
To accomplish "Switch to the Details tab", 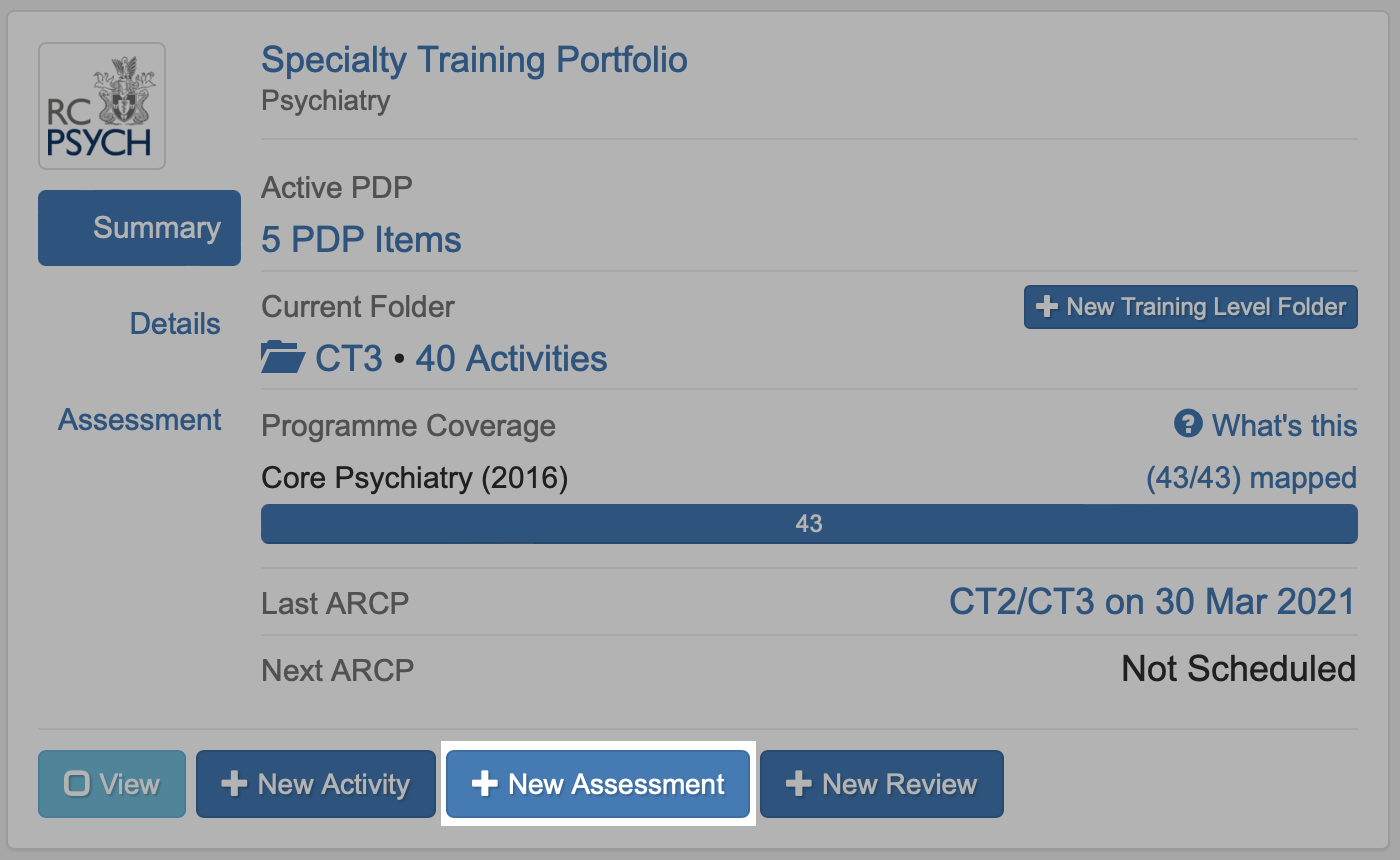I will [x=175, y=324].
